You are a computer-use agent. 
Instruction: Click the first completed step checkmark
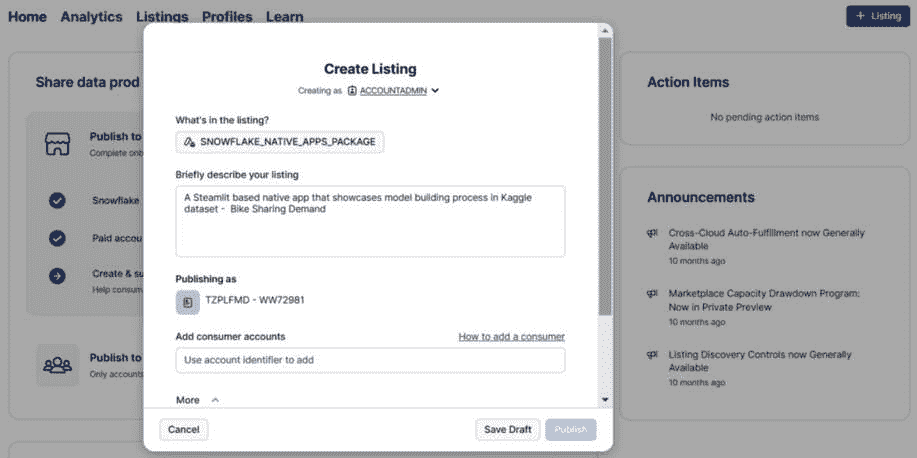(57, 200)
